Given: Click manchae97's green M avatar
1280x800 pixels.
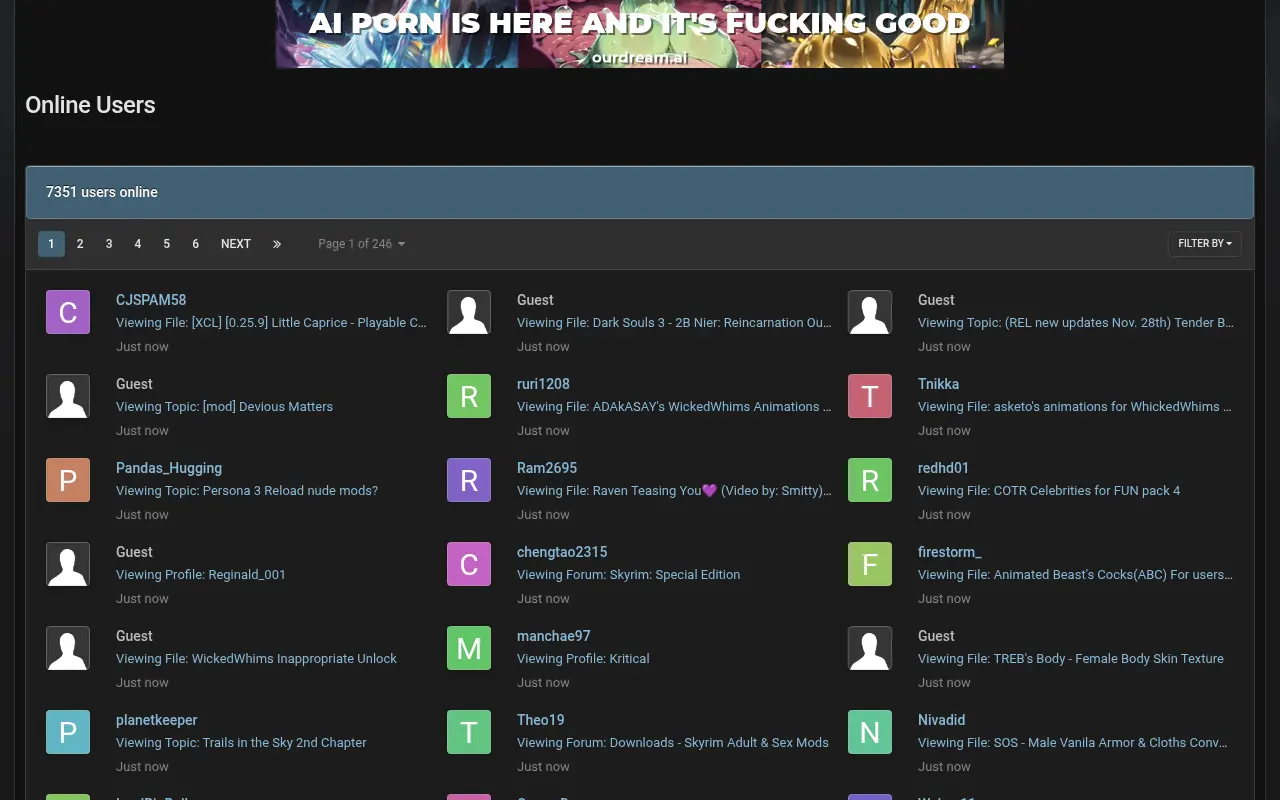Looking at the screenshot, I should pos(469,648).
